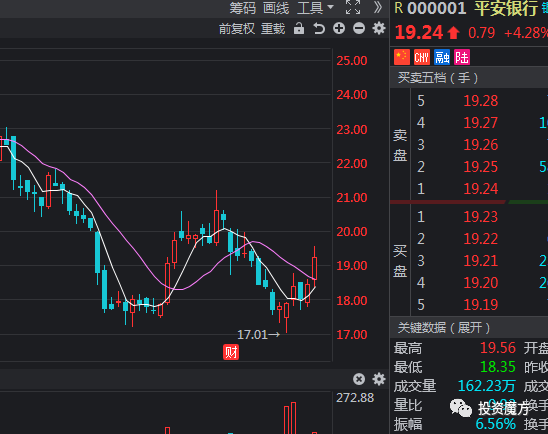This screenshot has width=548, height=434.
Task: Click the 272.88 volume axis label
Action: coord(355,398)
